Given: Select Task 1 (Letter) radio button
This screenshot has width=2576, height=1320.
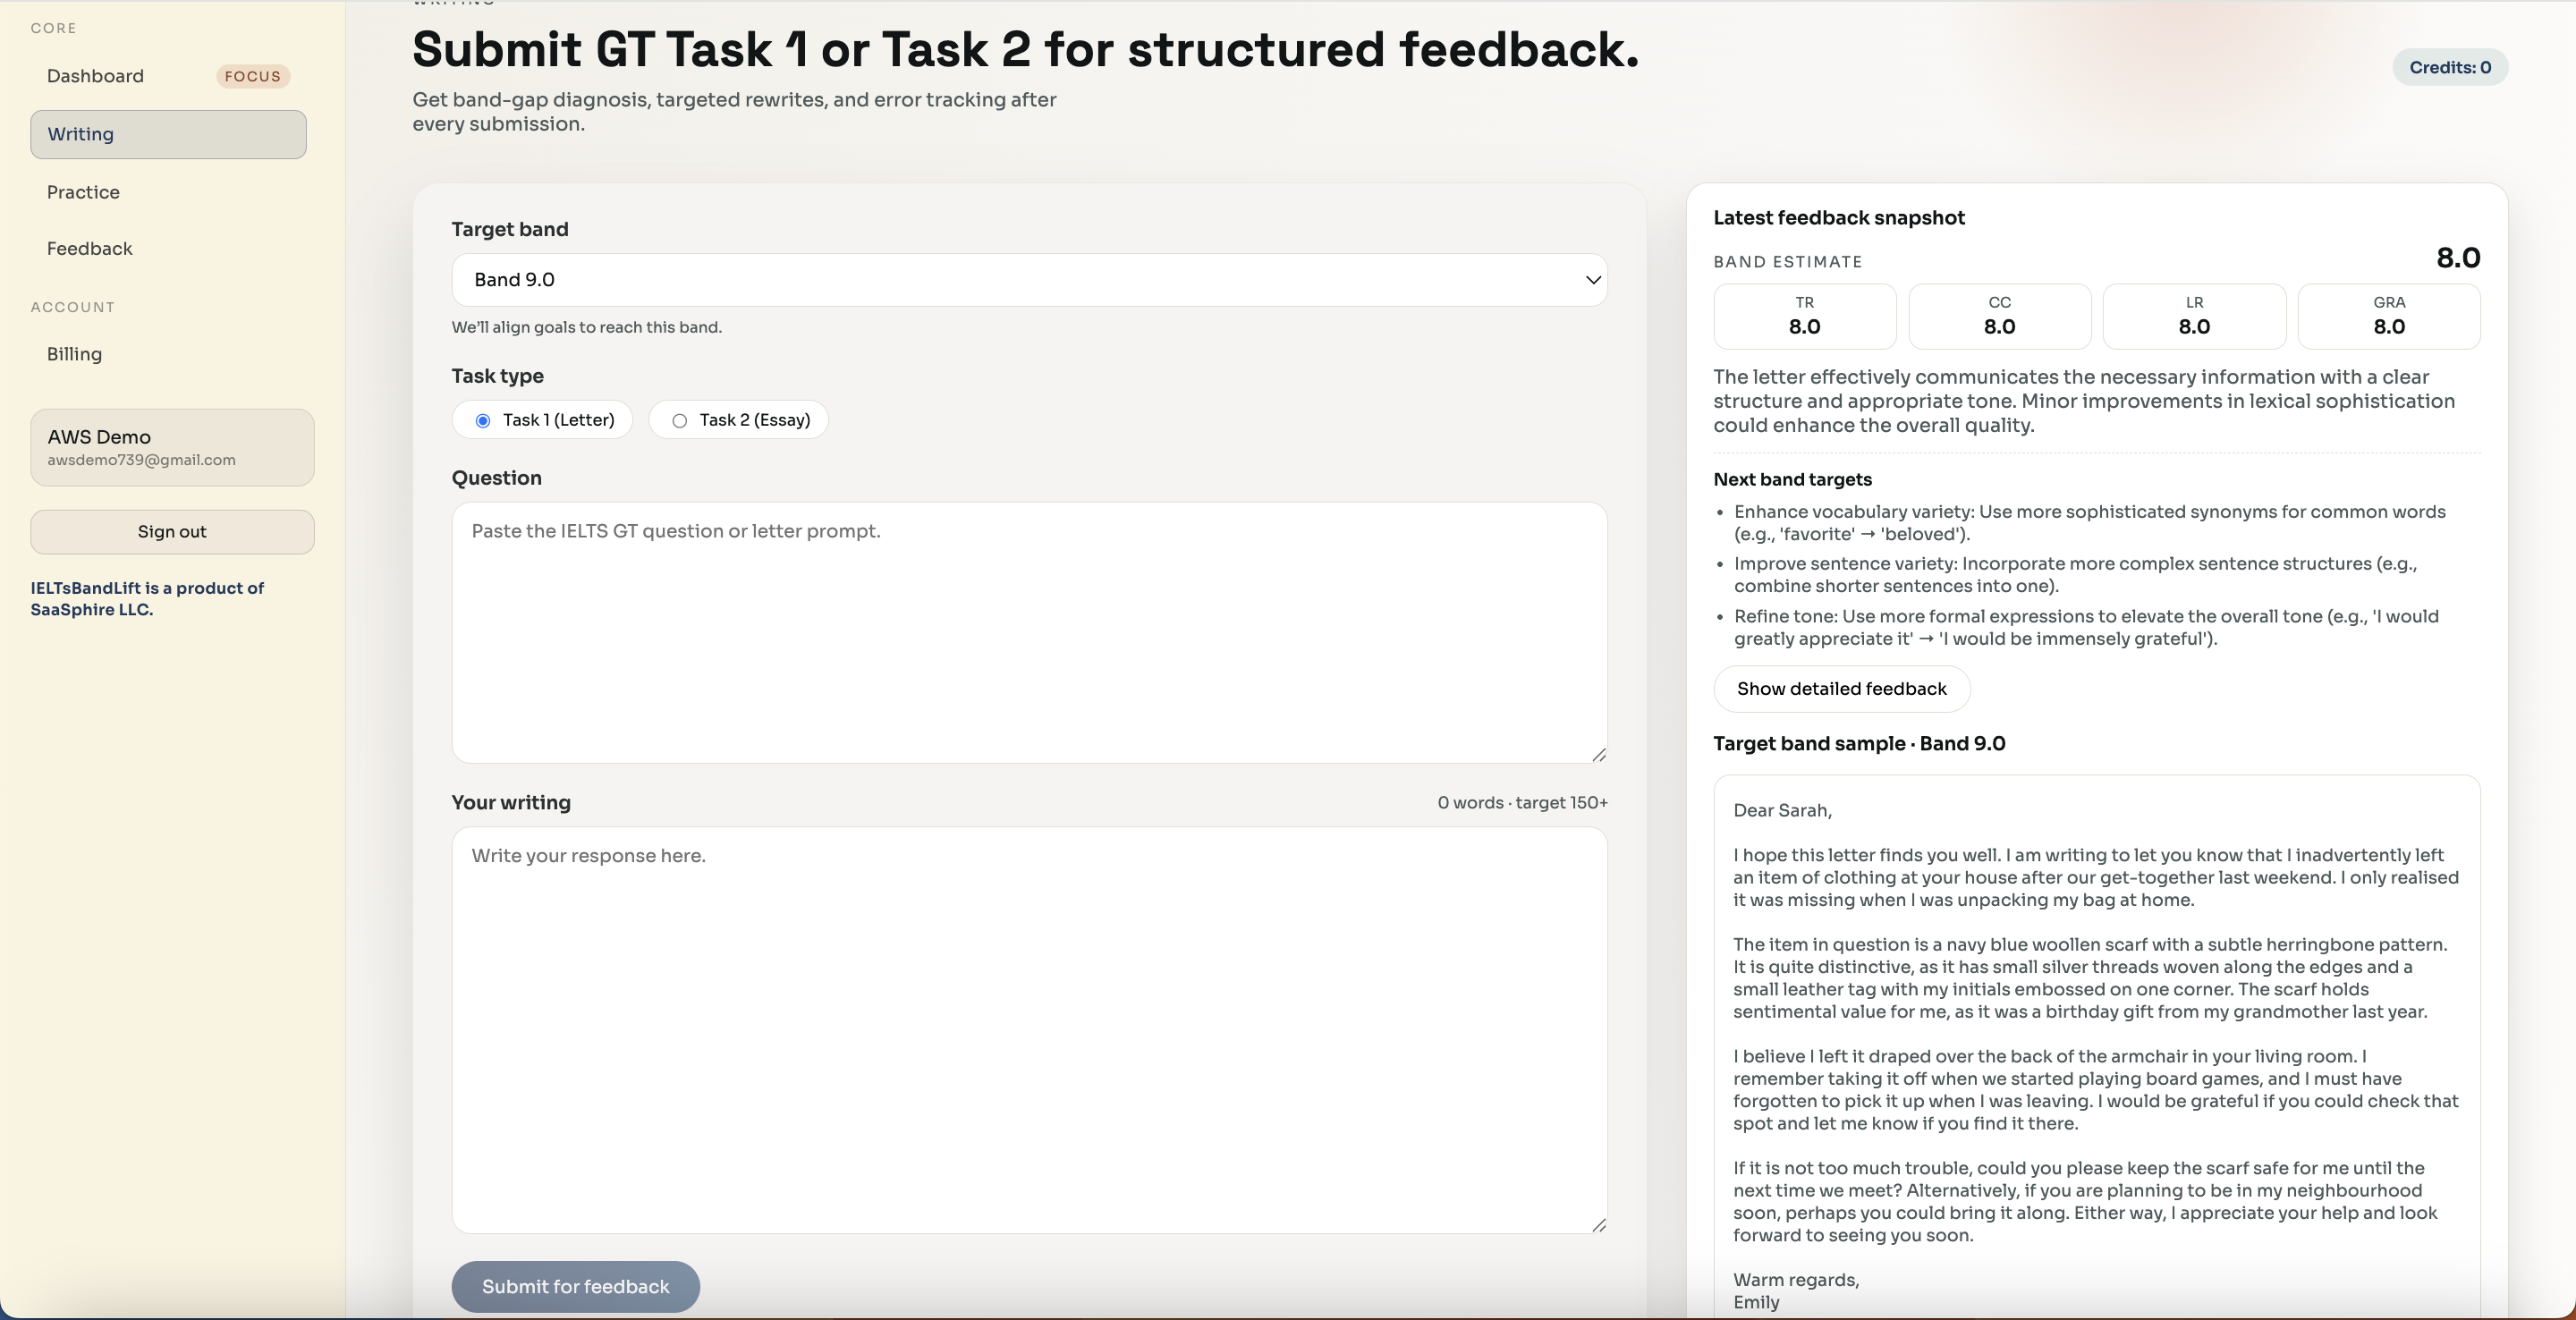Looking at the screenshot, I should tap(483, 421).
